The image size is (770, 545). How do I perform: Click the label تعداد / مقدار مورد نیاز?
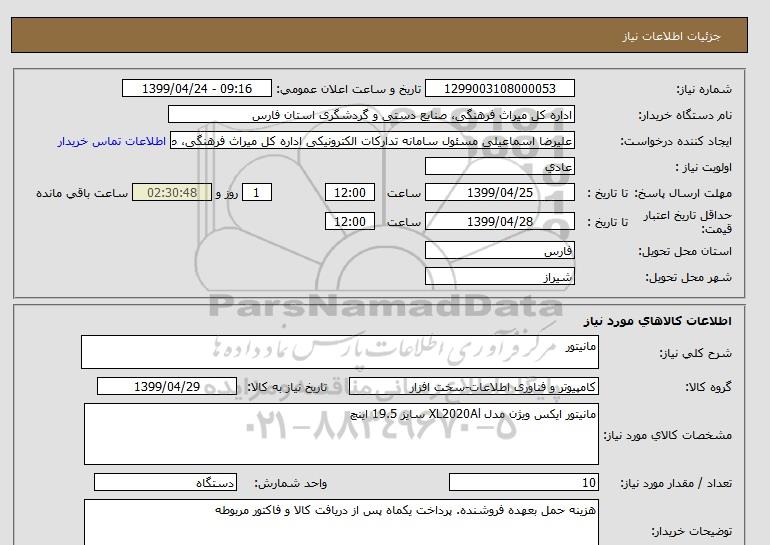pyautogui.click(x=676, y=484)
